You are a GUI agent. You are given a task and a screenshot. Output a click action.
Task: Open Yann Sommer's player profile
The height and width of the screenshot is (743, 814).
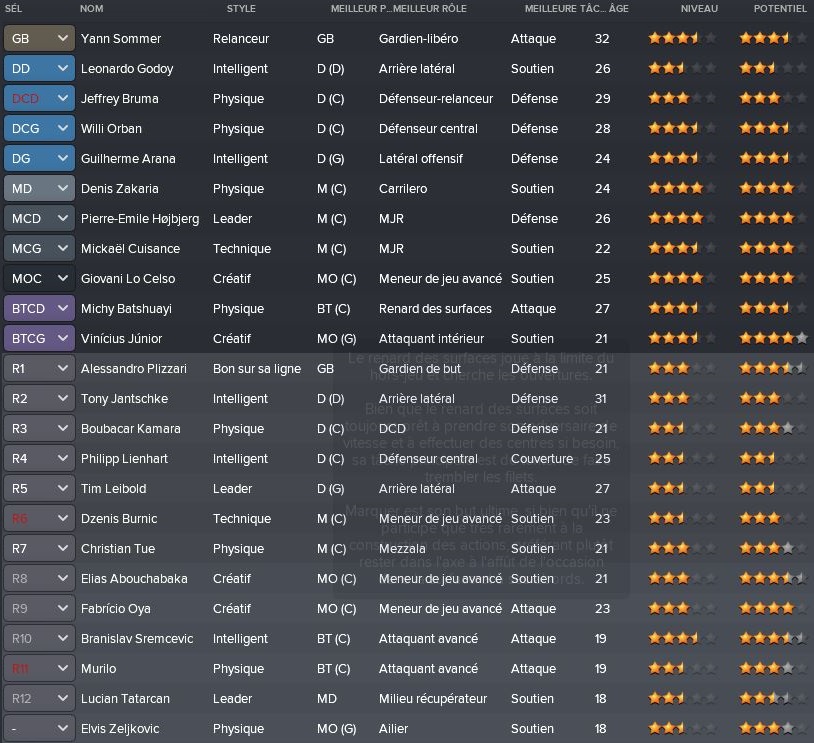[x=121, y=38]
